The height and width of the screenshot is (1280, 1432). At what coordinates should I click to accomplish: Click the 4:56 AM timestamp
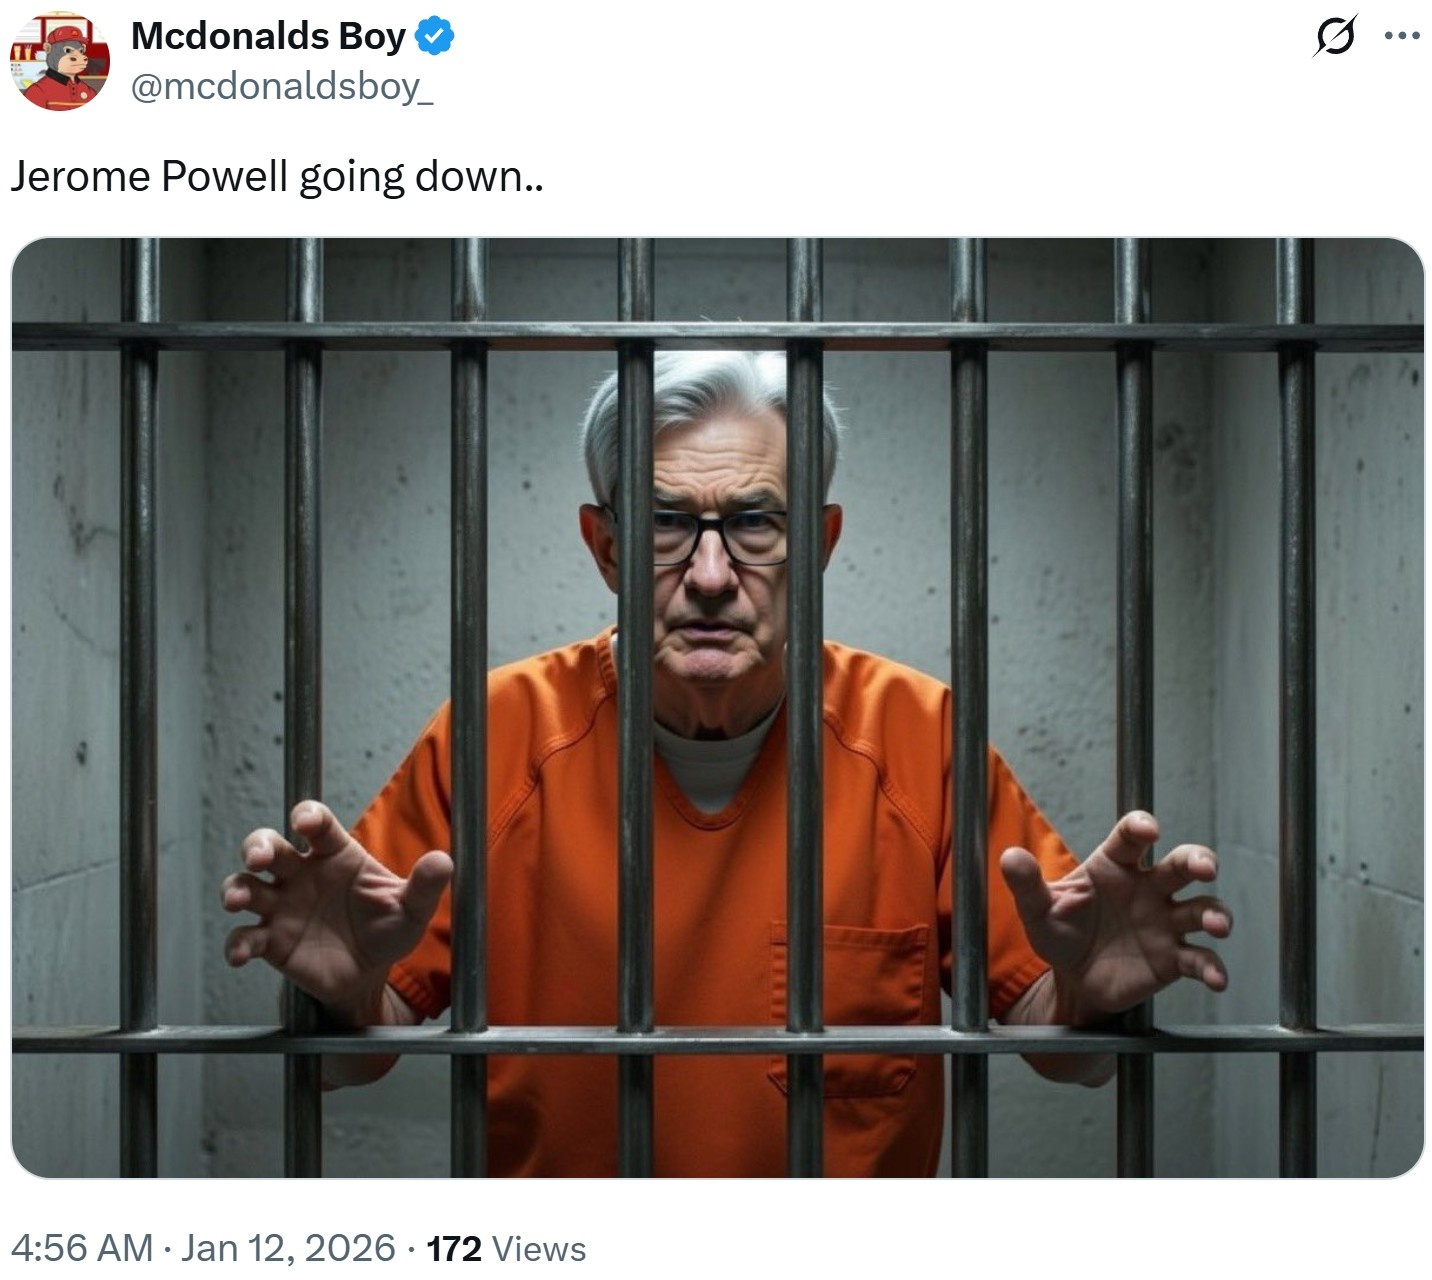tap(82, 1248)
